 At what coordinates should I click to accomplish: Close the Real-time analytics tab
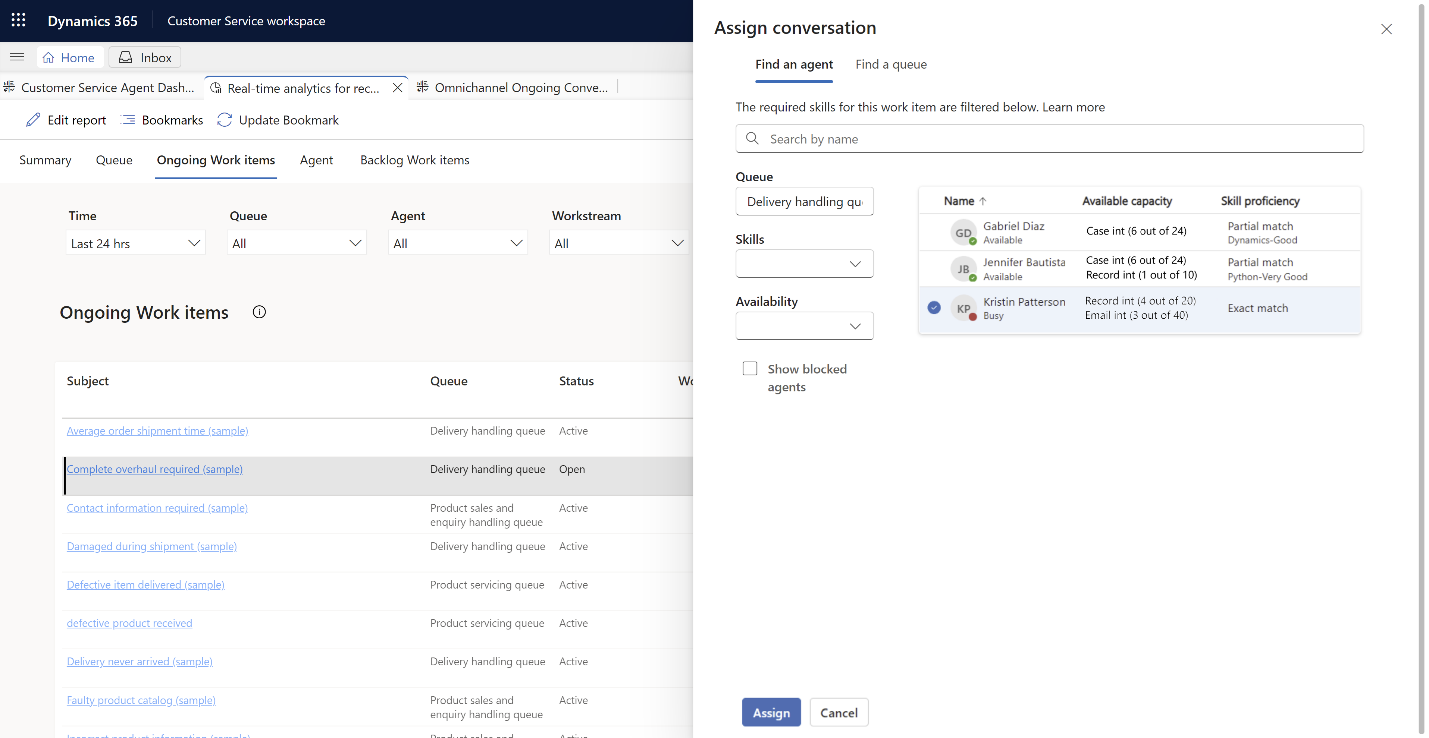click(x=397, y=88)
